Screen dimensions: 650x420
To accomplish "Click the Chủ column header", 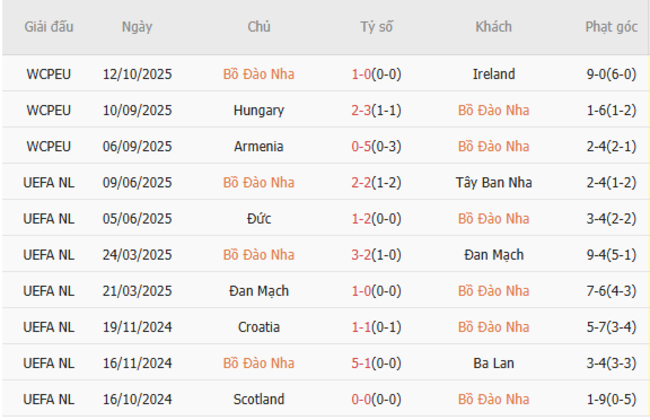I will point(258,28).
